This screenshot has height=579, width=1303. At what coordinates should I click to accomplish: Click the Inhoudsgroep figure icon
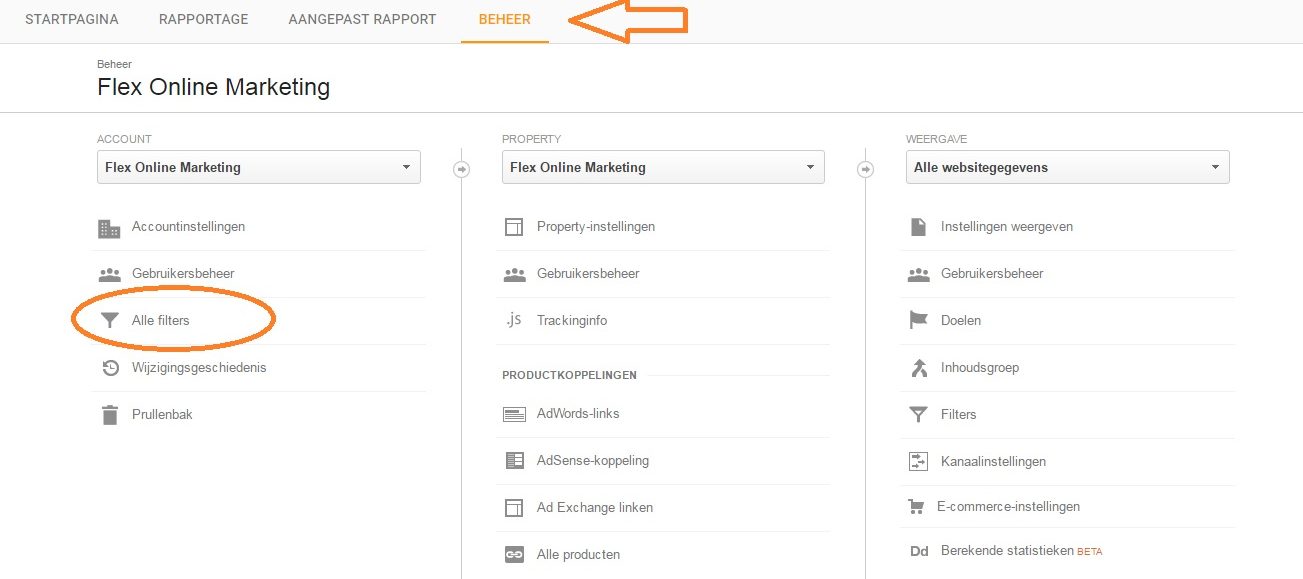coord(918,368)
